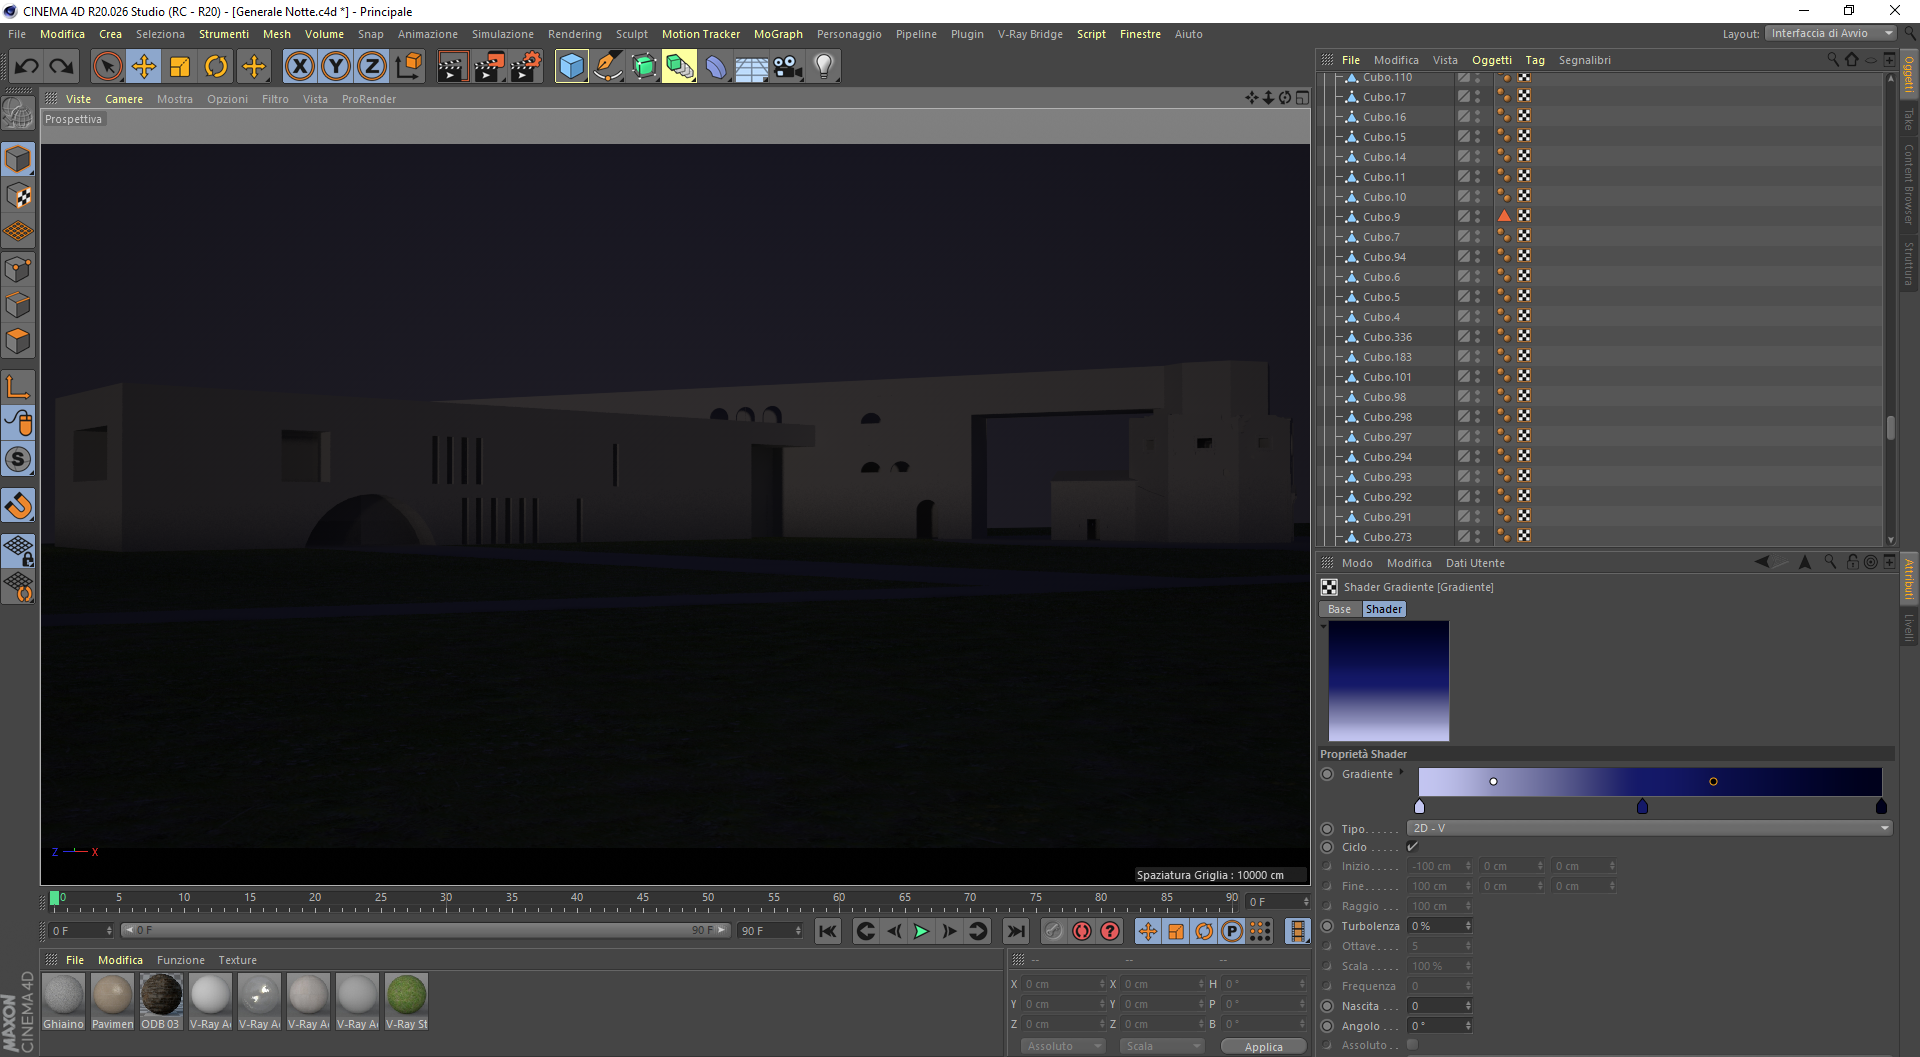Open the Subdivision Surface generator group
Viewport: 1920px width, 1057px height.
643,67
